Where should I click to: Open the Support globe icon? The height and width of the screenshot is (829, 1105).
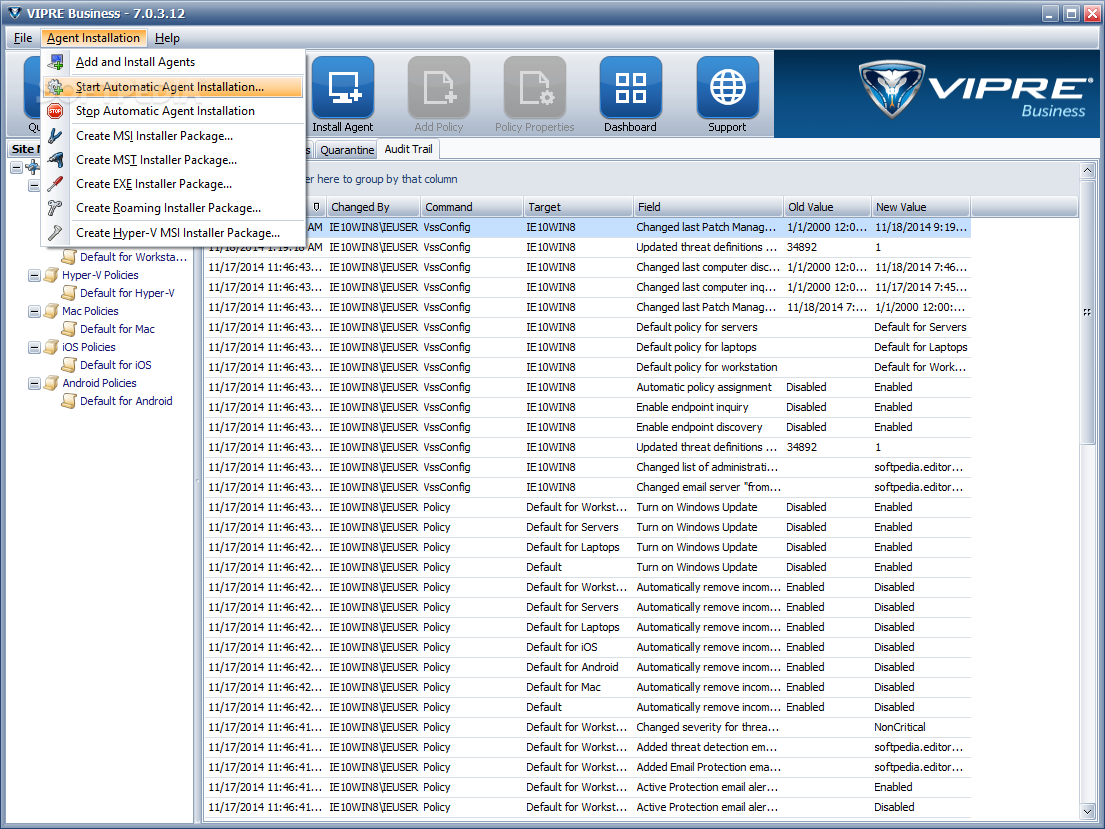point(727,87)
